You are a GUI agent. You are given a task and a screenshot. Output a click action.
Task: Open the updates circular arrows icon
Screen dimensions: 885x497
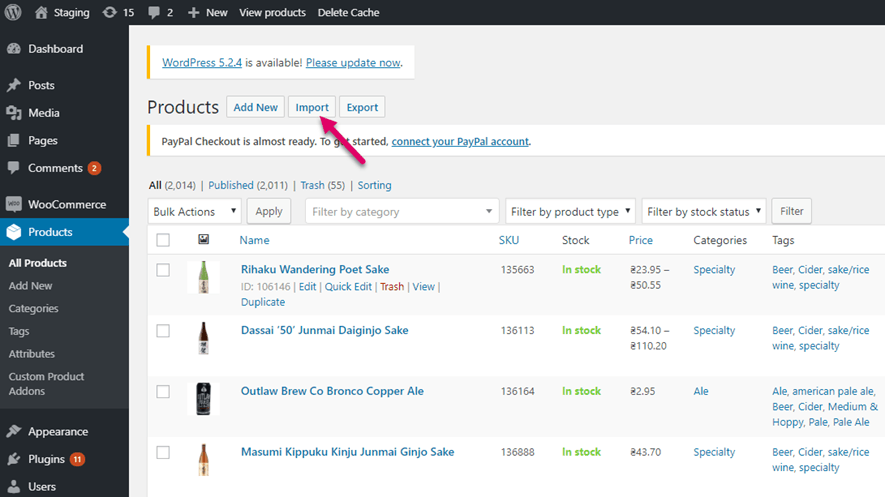point(109,12)
